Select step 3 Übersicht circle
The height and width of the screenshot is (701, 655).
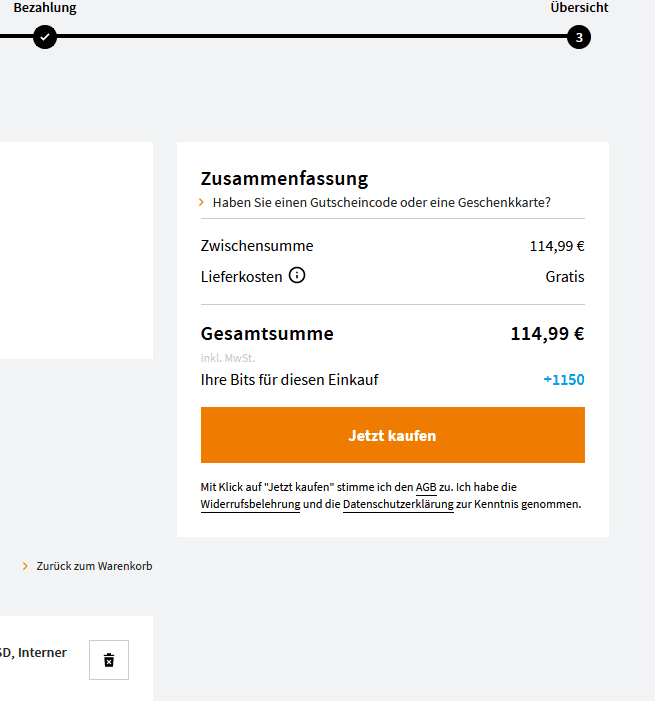[579, 37]
